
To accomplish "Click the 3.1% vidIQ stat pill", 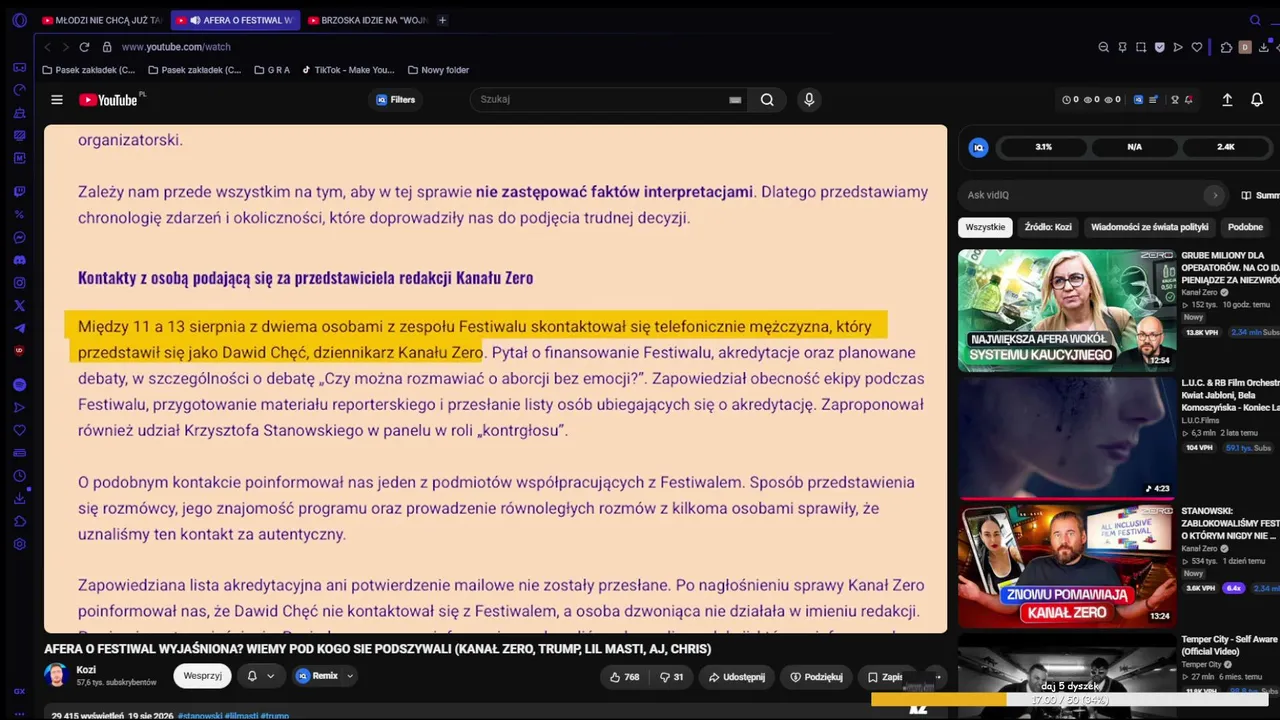I will coord(1043,147).
